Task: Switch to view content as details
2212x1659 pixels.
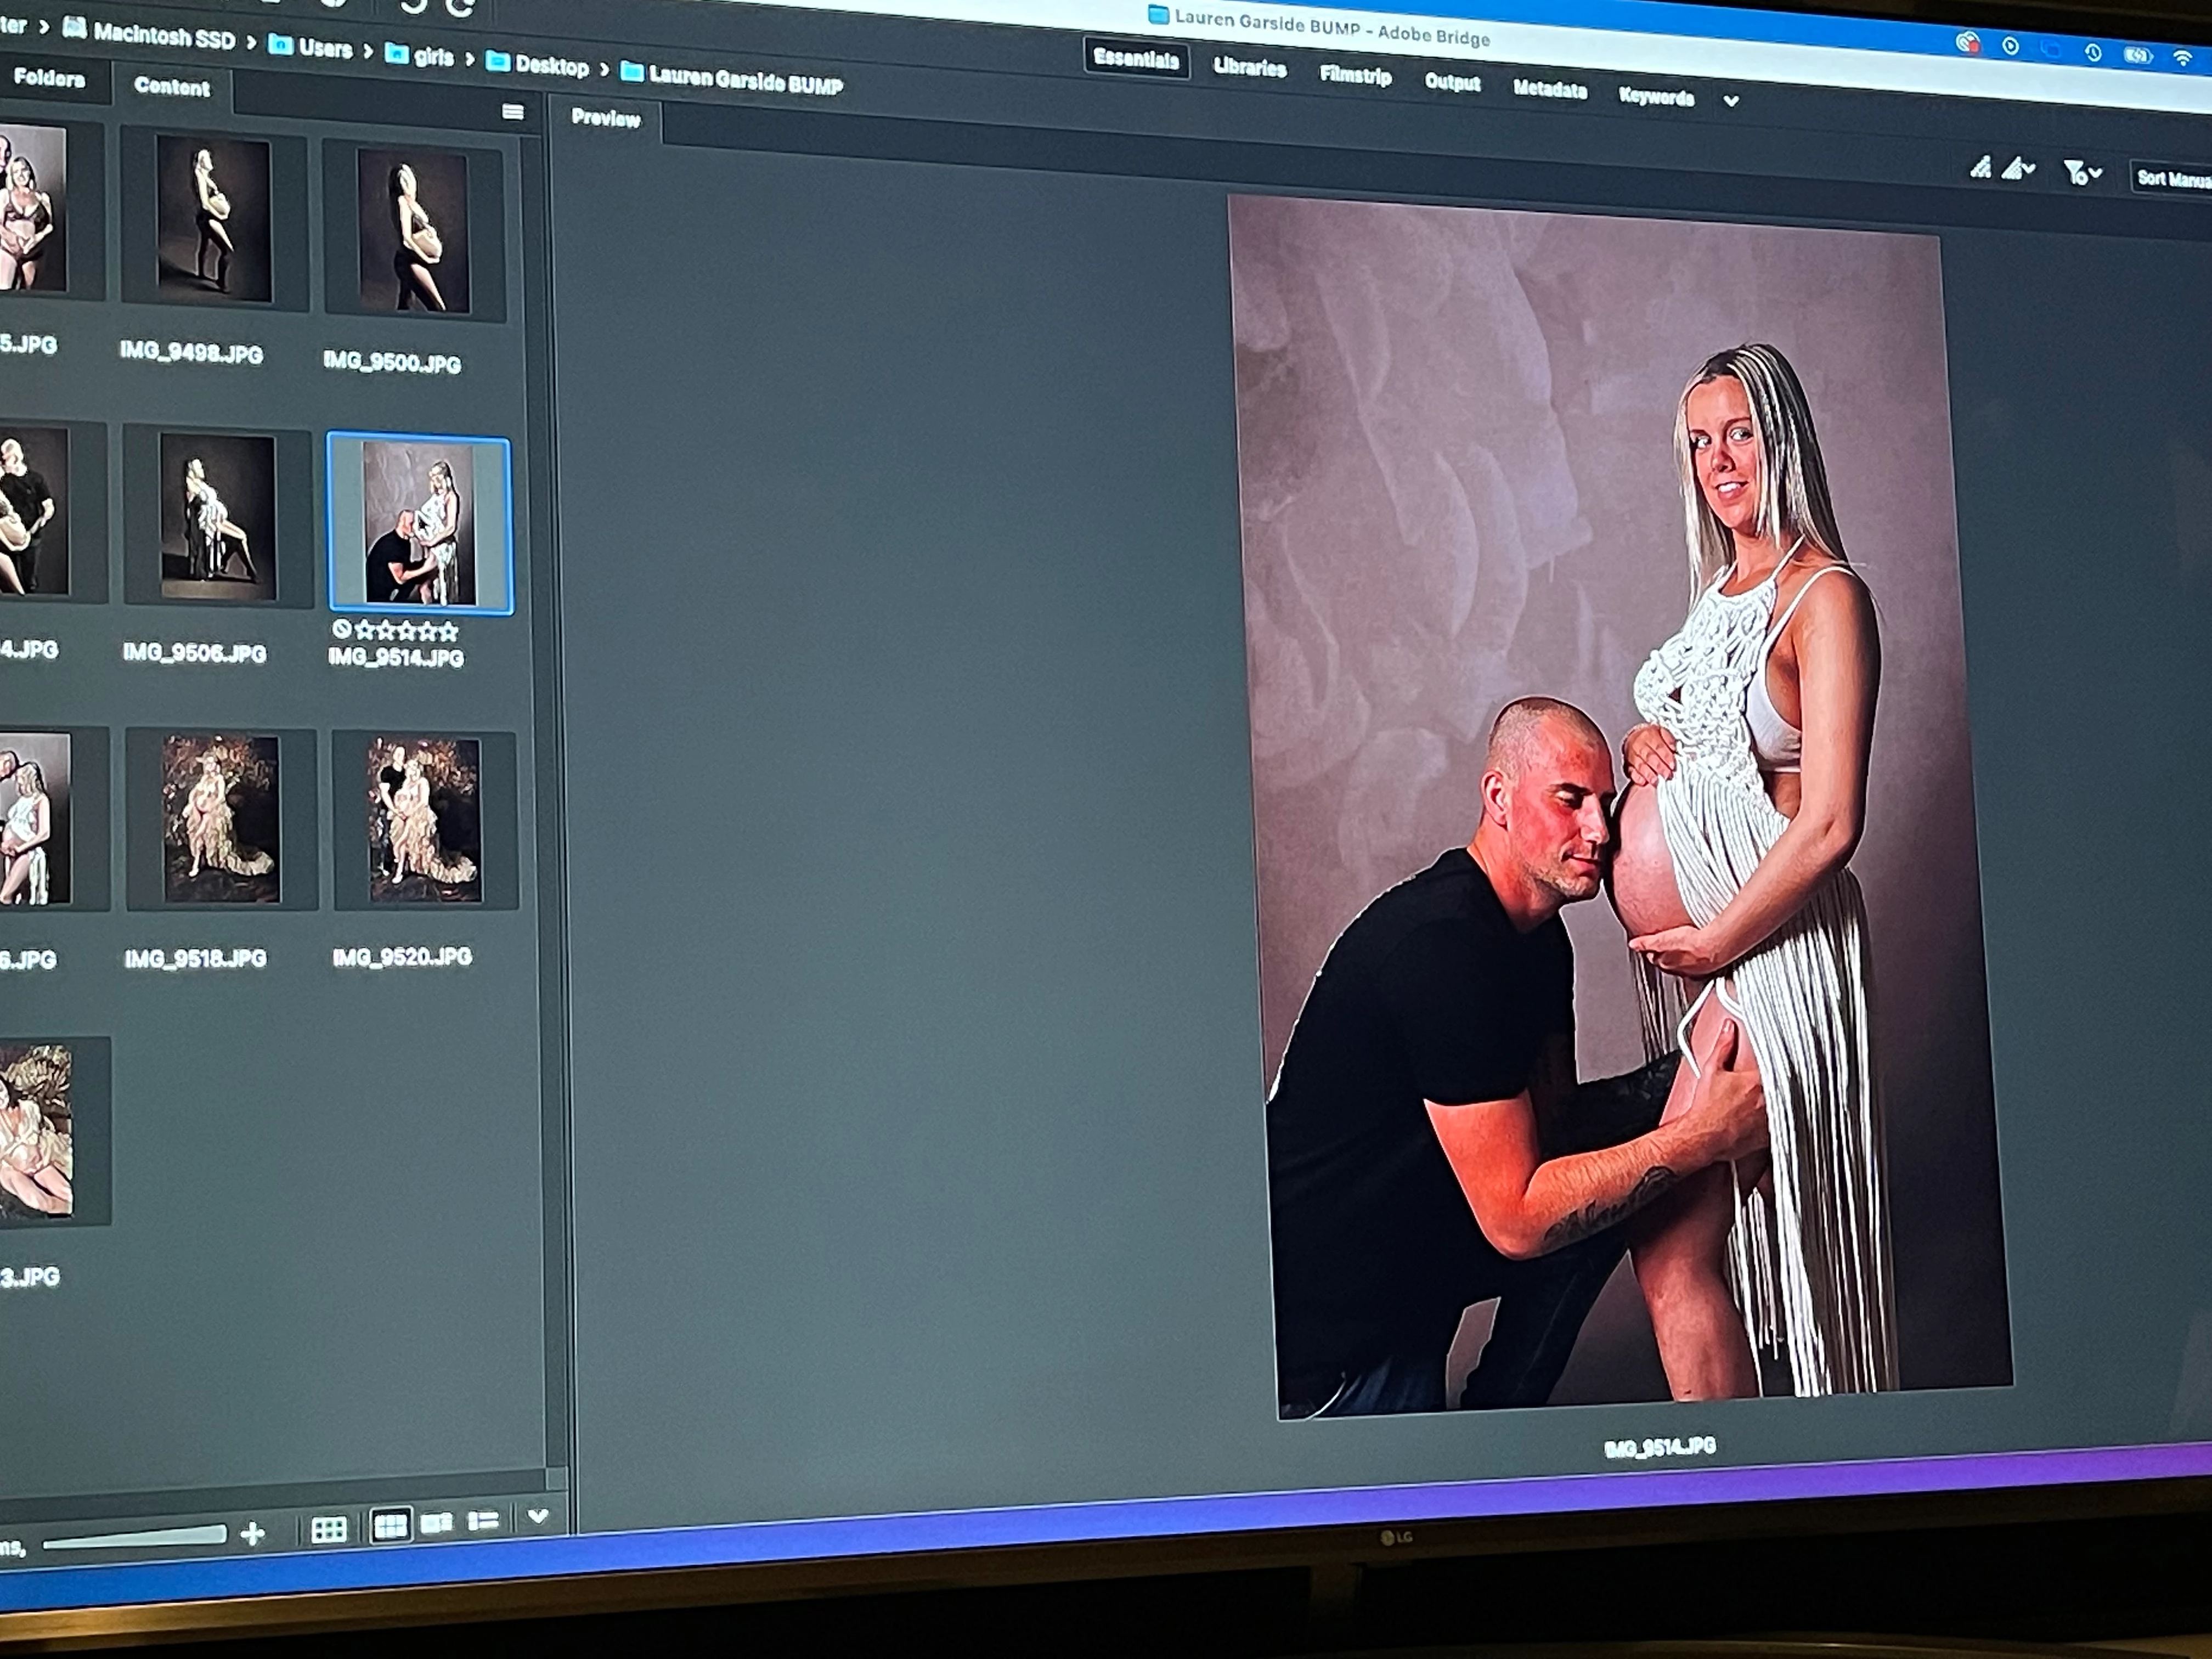Action: pyautogui.click(x=436, y=1523)
